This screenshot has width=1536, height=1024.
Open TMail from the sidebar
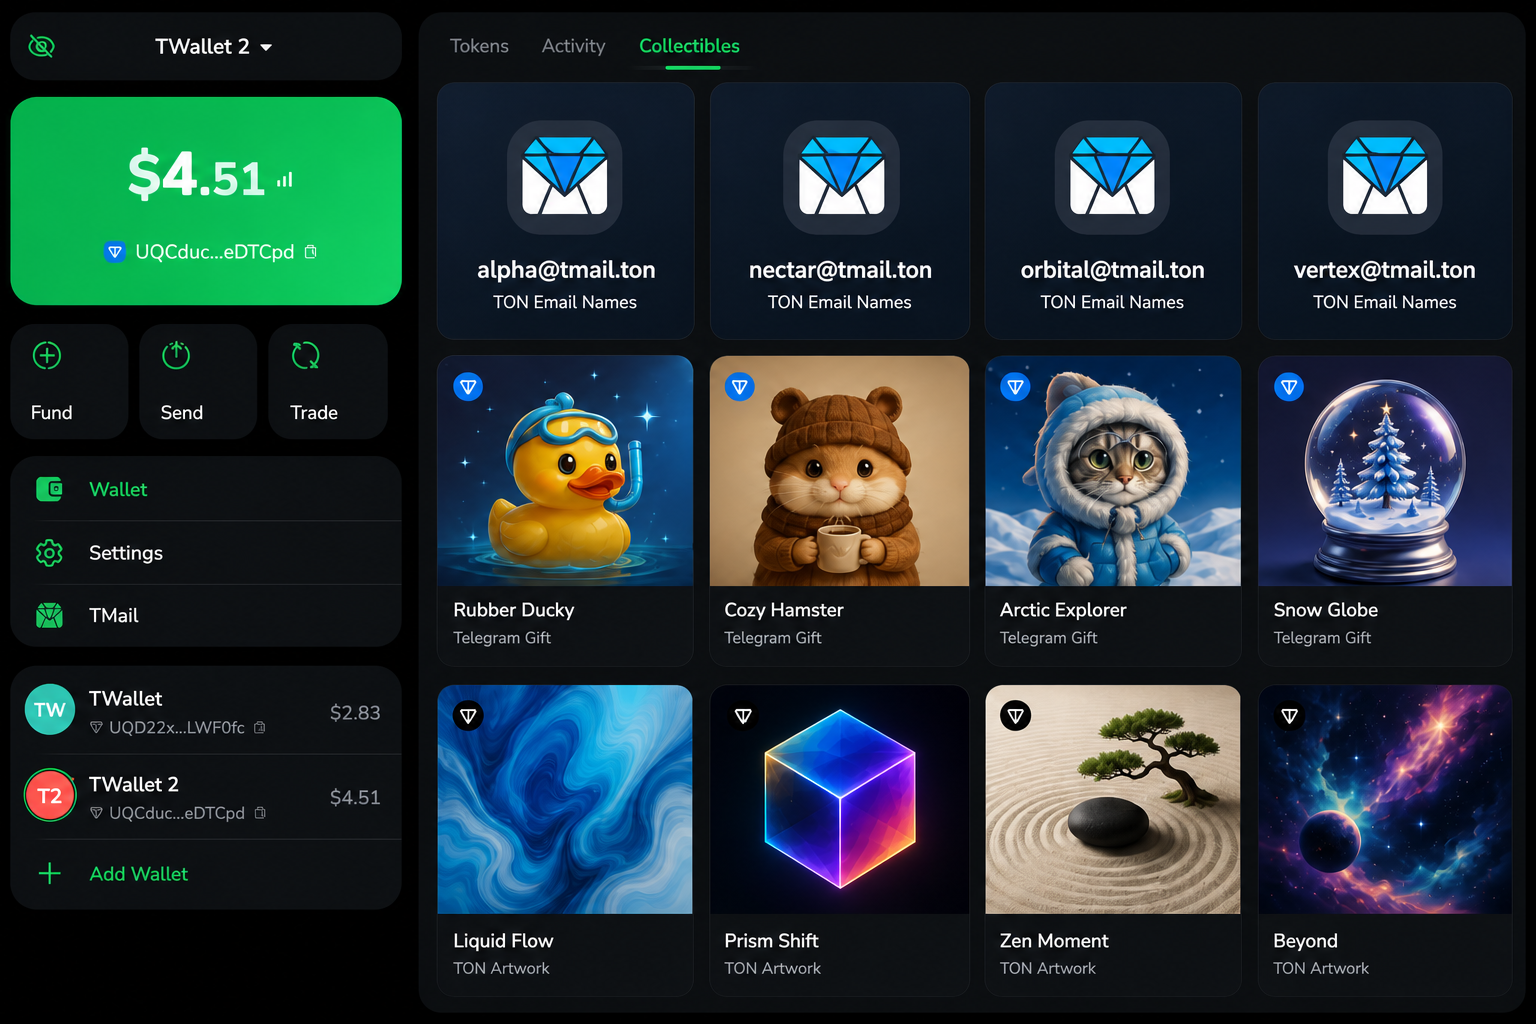(206, 615)
